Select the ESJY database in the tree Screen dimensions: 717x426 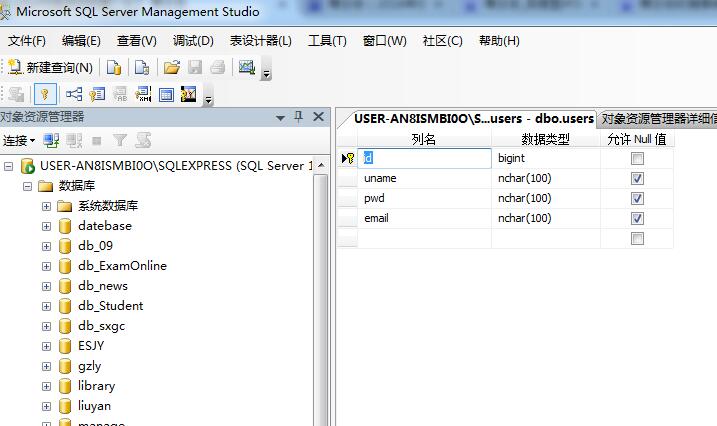[x=91, y=346]
